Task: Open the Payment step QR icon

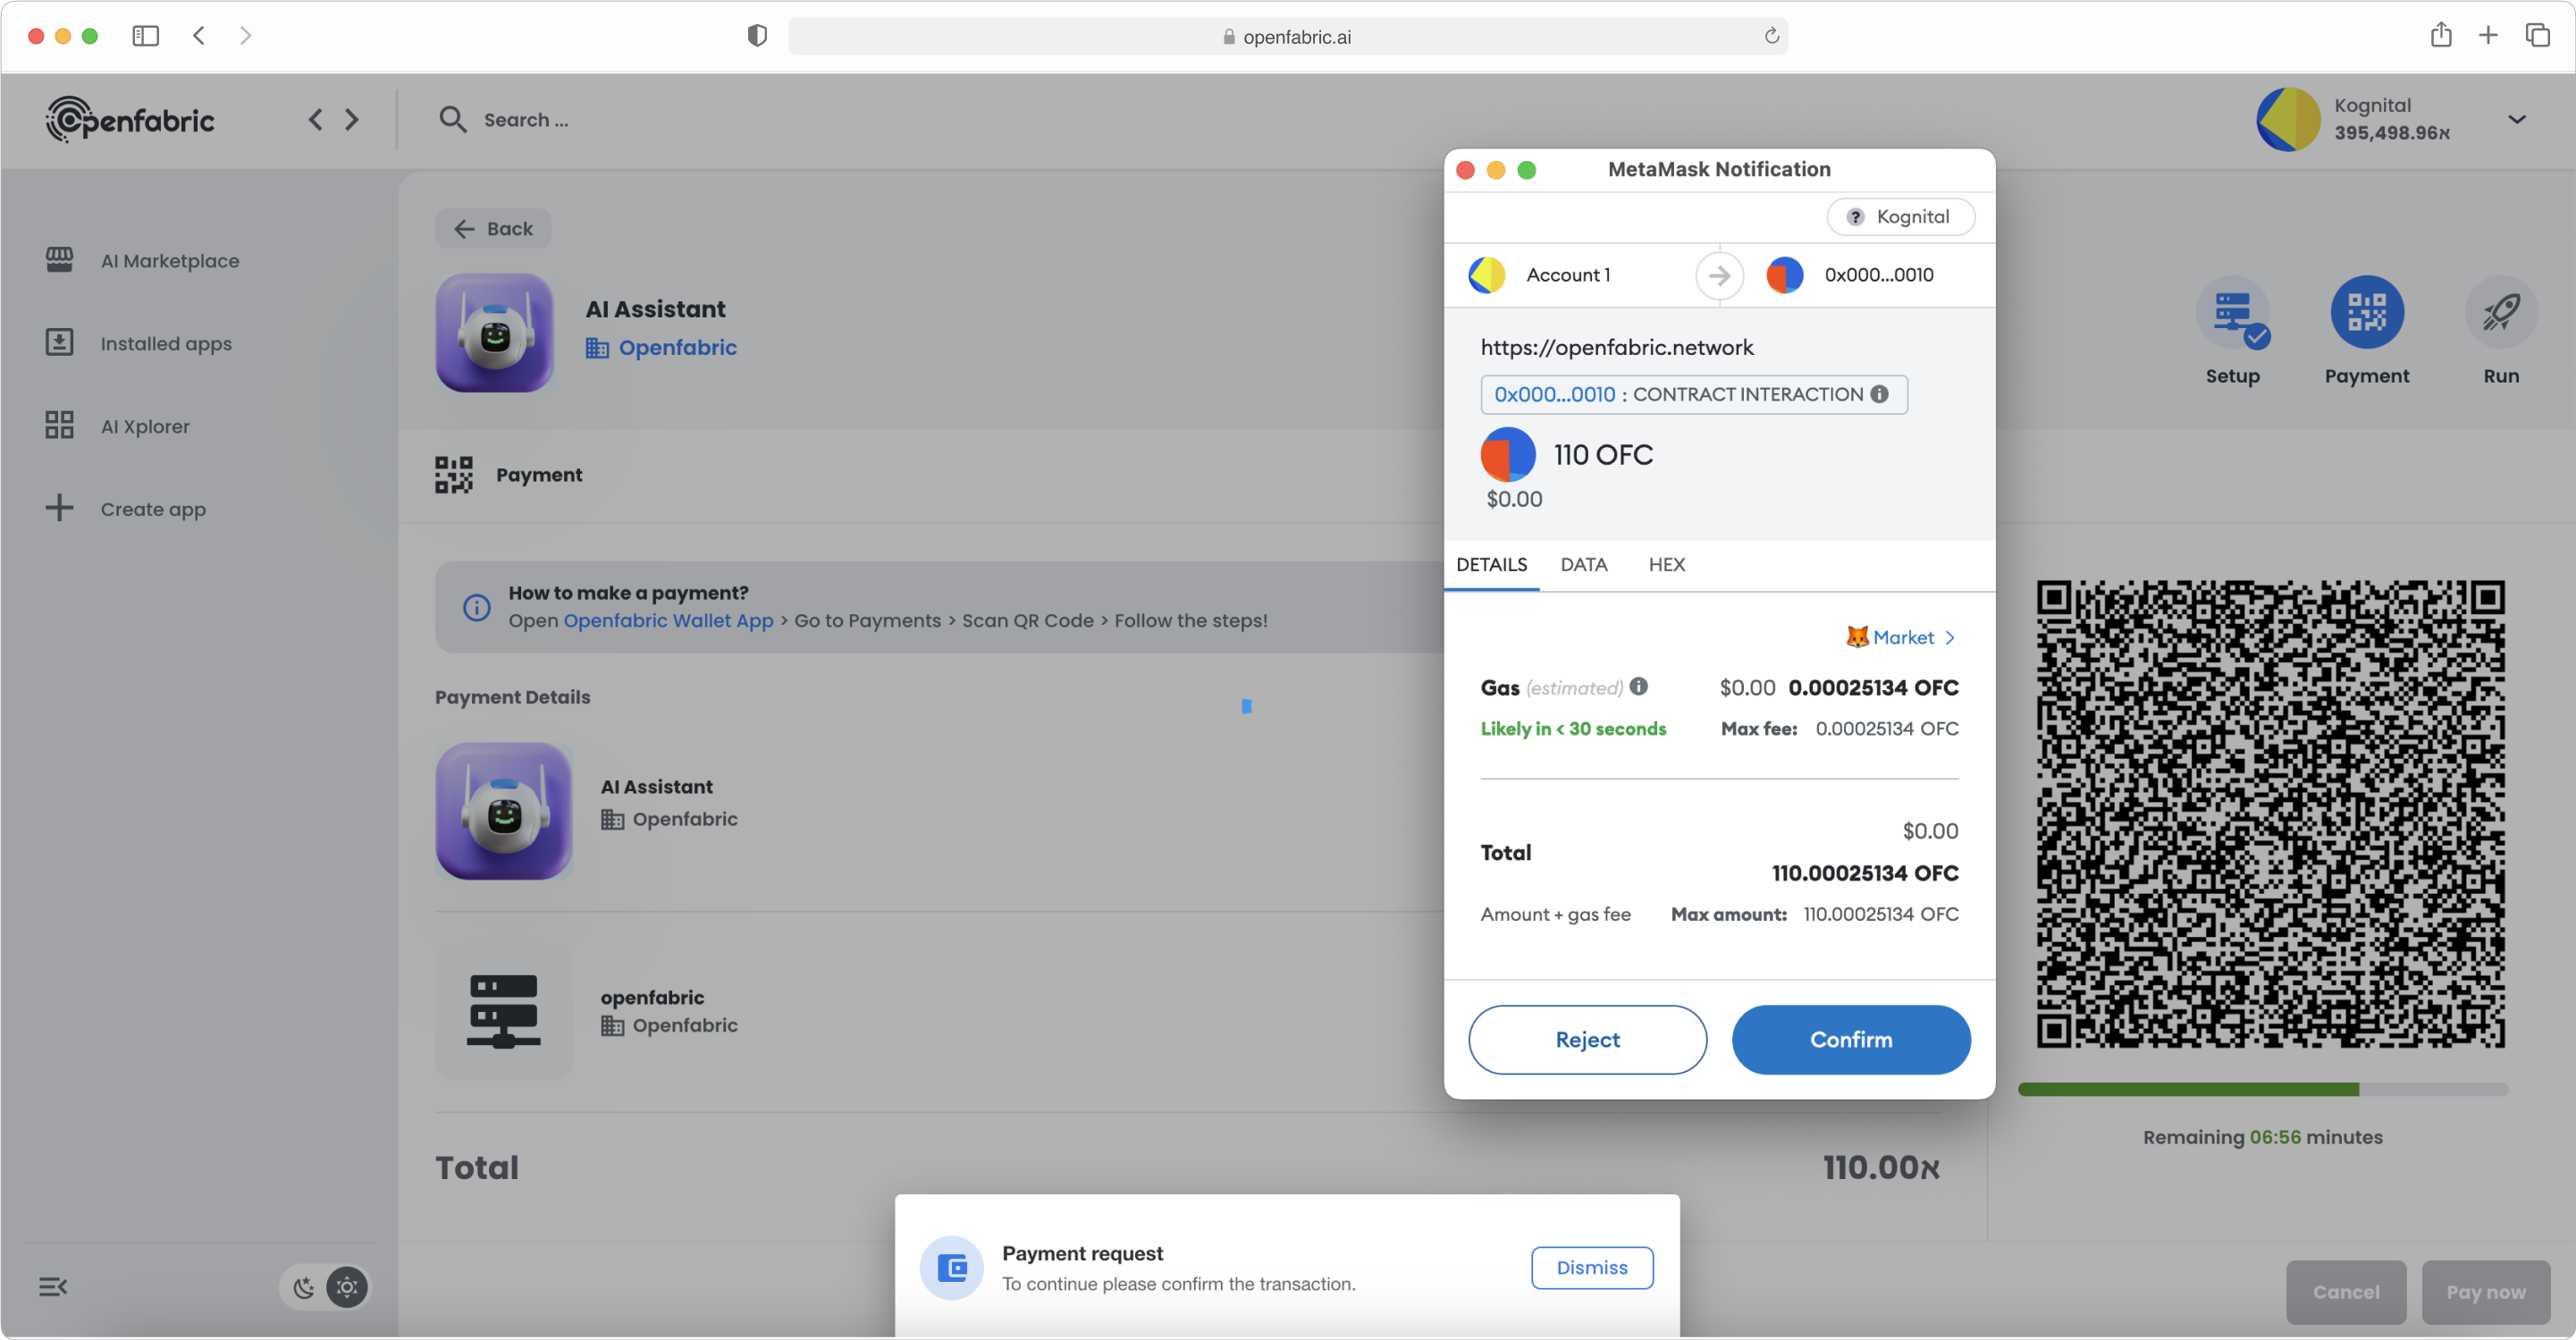Action: 2366,312
